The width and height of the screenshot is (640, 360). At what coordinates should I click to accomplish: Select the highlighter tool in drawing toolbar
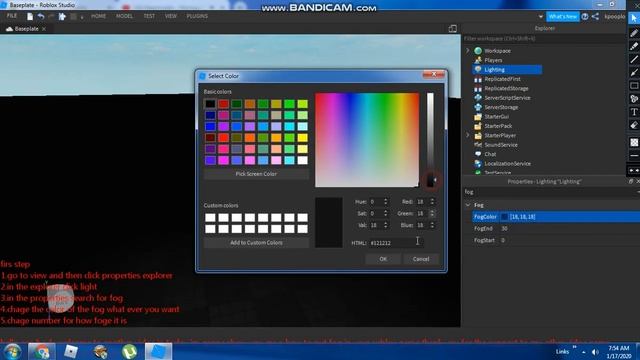634,46
